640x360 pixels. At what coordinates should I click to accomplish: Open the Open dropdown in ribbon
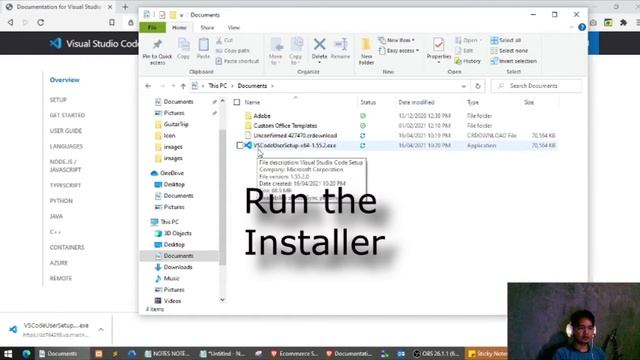(468, 40)
